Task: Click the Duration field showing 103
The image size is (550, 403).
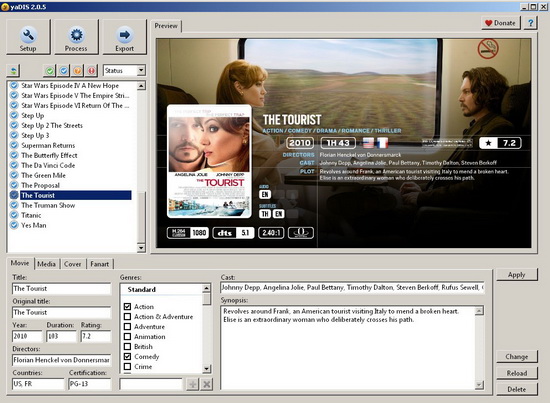Action: click(61, 336)
